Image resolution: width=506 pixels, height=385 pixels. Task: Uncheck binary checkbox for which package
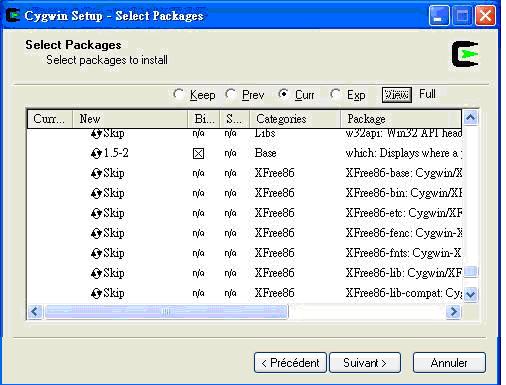pyautogui.click(x=198, y=154)
